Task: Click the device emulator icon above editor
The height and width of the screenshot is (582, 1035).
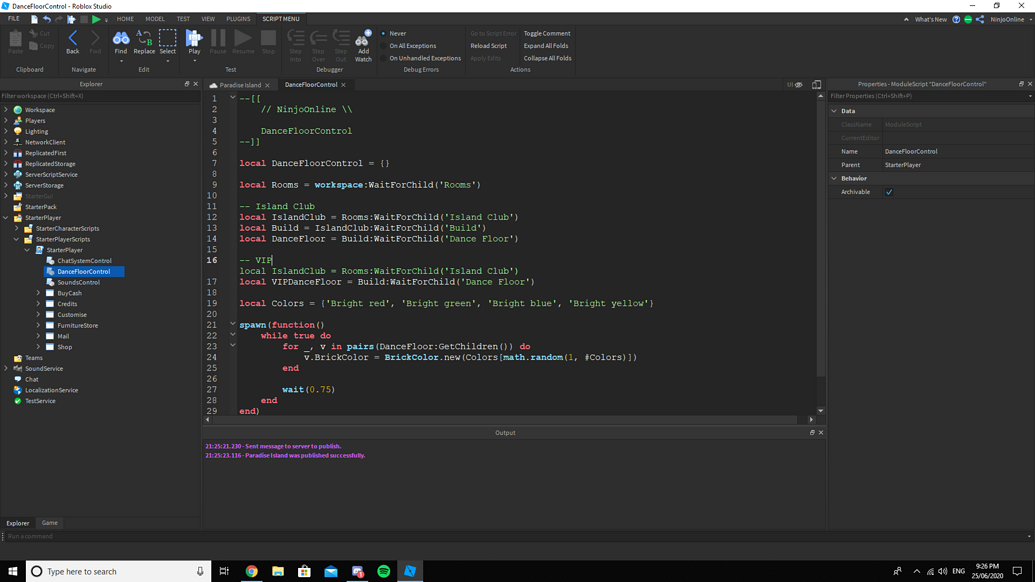Action: tap(817, 84)
